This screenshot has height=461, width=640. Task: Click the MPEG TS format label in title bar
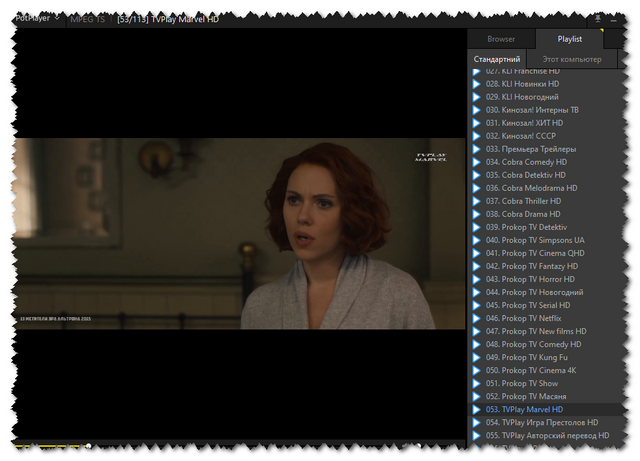click(87, 19)
